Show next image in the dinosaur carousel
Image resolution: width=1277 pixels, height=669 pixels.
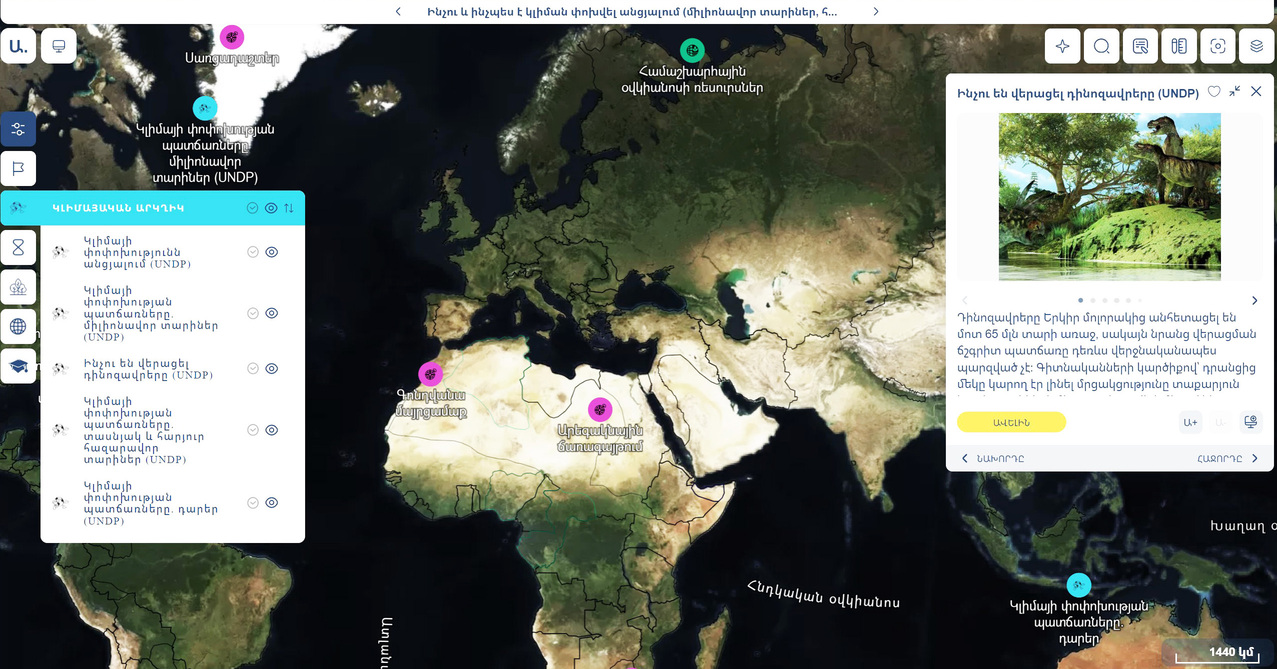[x=1254, y=300]
